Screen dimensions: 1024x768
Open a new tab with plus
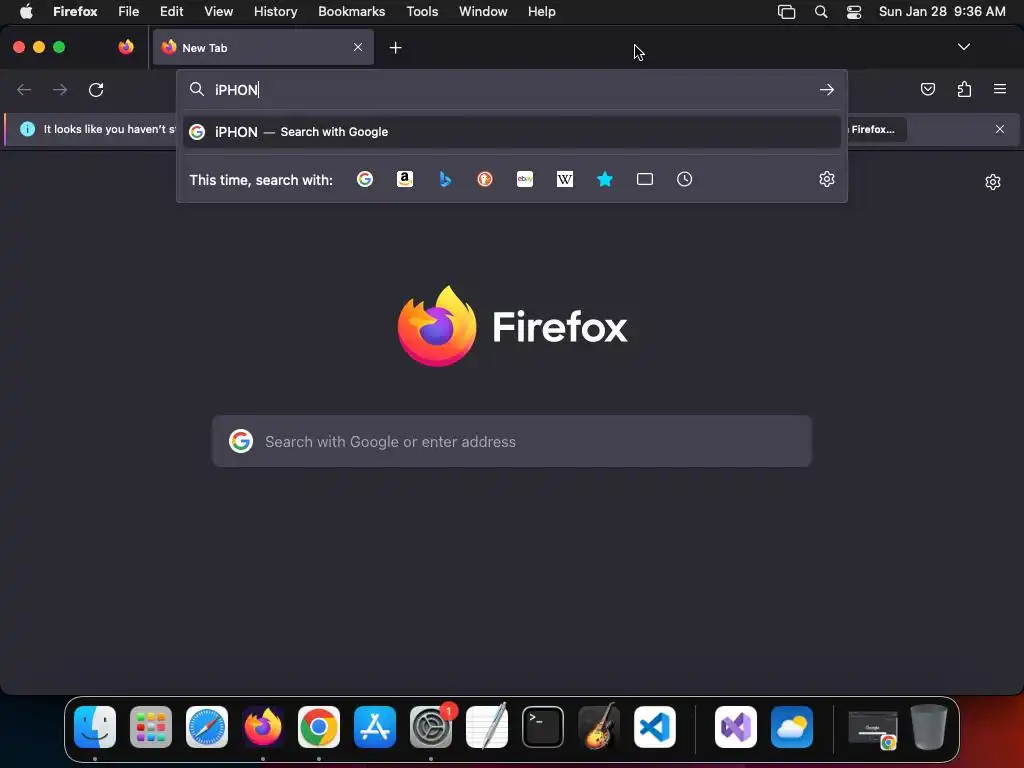tap(395, 48)
